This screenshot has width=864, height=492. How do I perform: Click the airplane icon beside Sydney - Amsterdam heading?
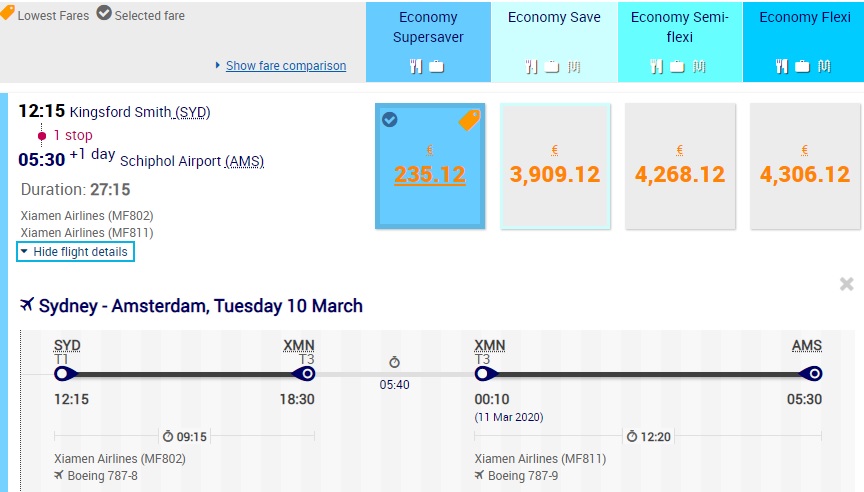click(27, 304)
